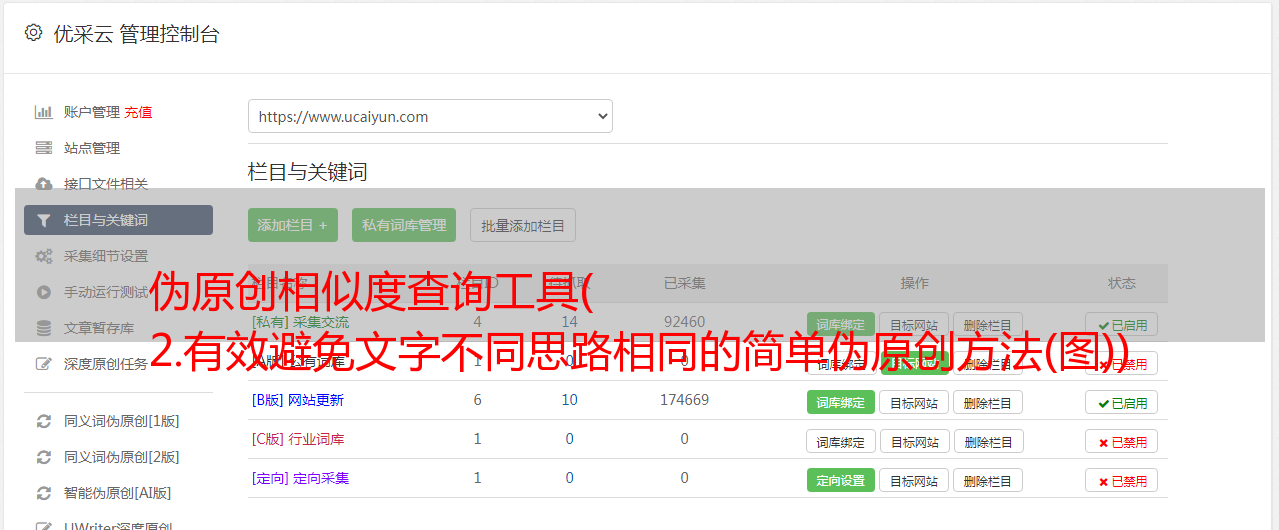Click the server icon for 站点管理

click(43, 148)
